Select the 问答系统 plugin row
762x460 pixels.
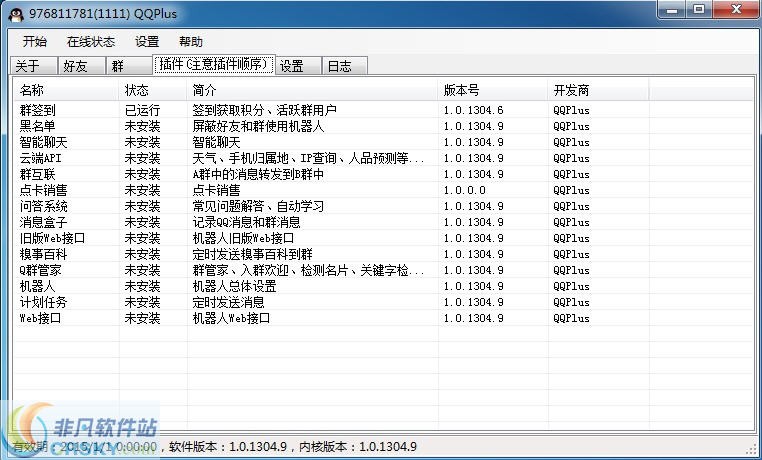tap(383, 206)
